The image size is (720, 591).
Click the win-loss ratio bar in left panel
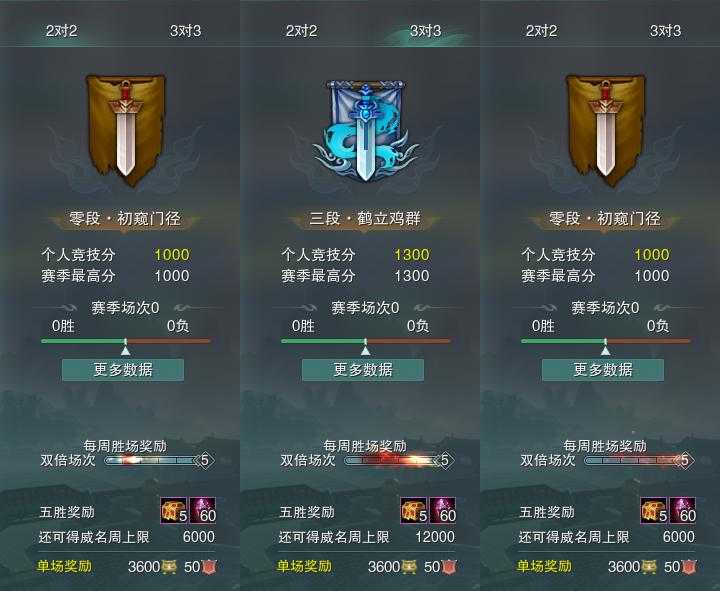coord(126,341)
